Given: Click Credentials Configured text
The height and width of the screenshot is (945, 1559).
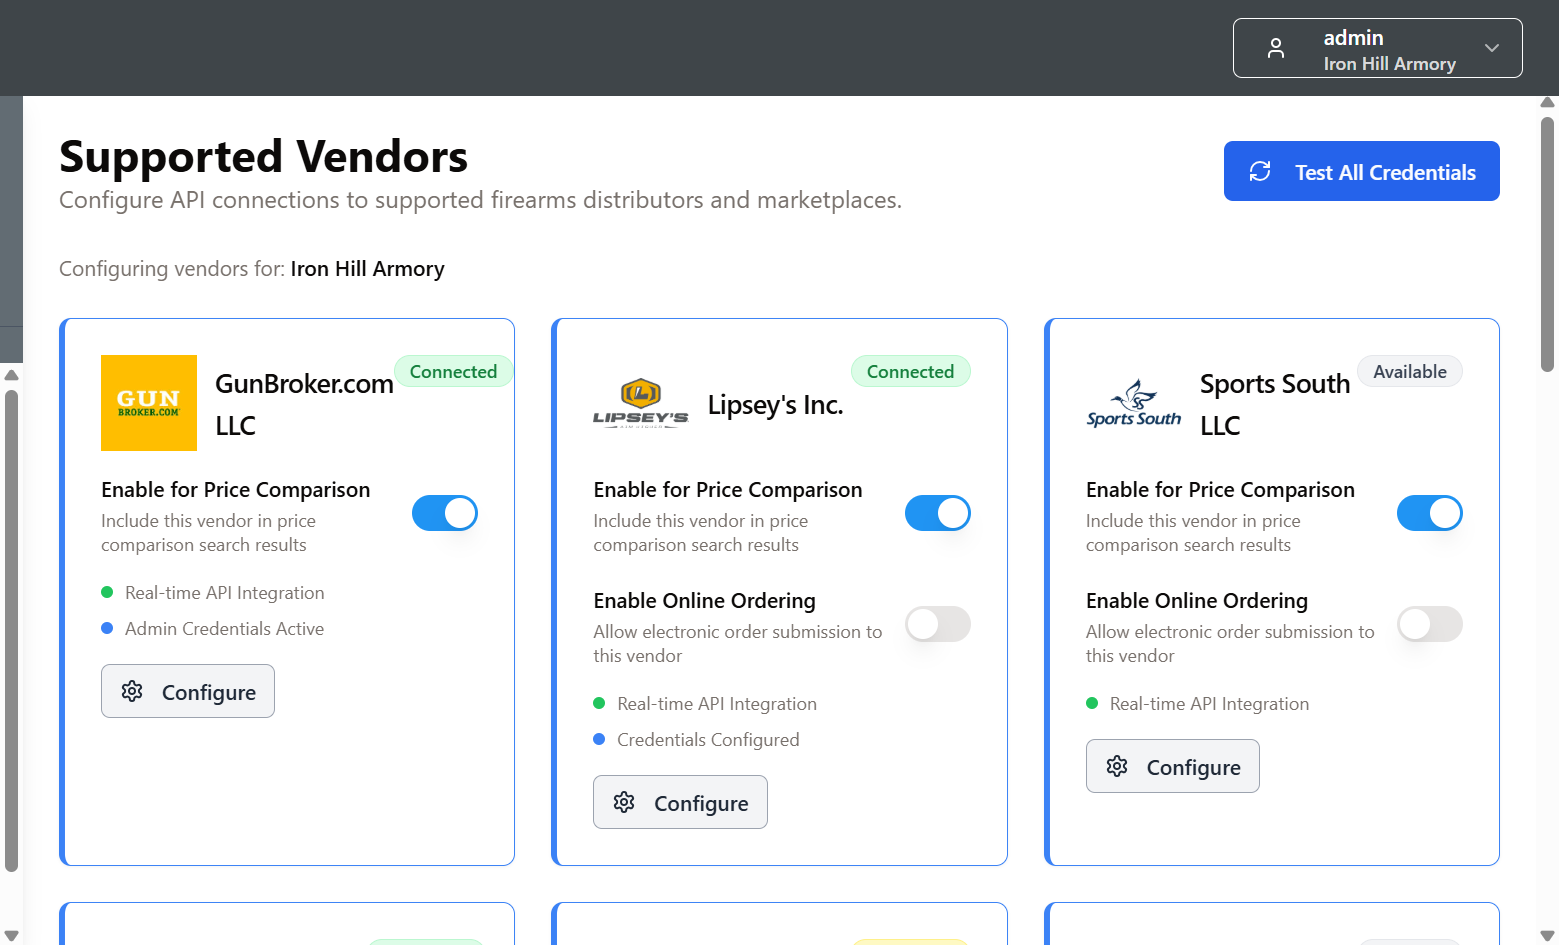Looking at the screenshot, I should click(708, 740).
